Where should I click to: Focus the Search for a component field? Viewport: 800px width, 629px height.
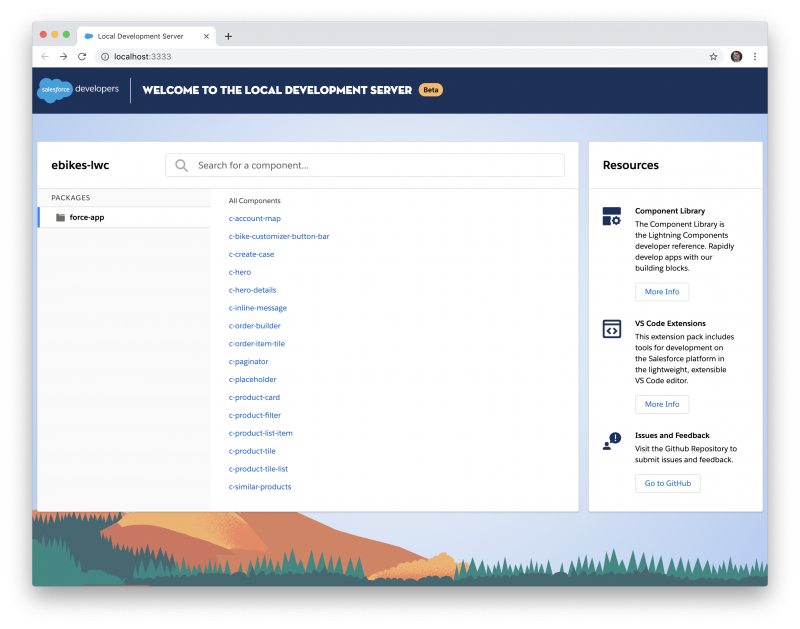point(365,165)
